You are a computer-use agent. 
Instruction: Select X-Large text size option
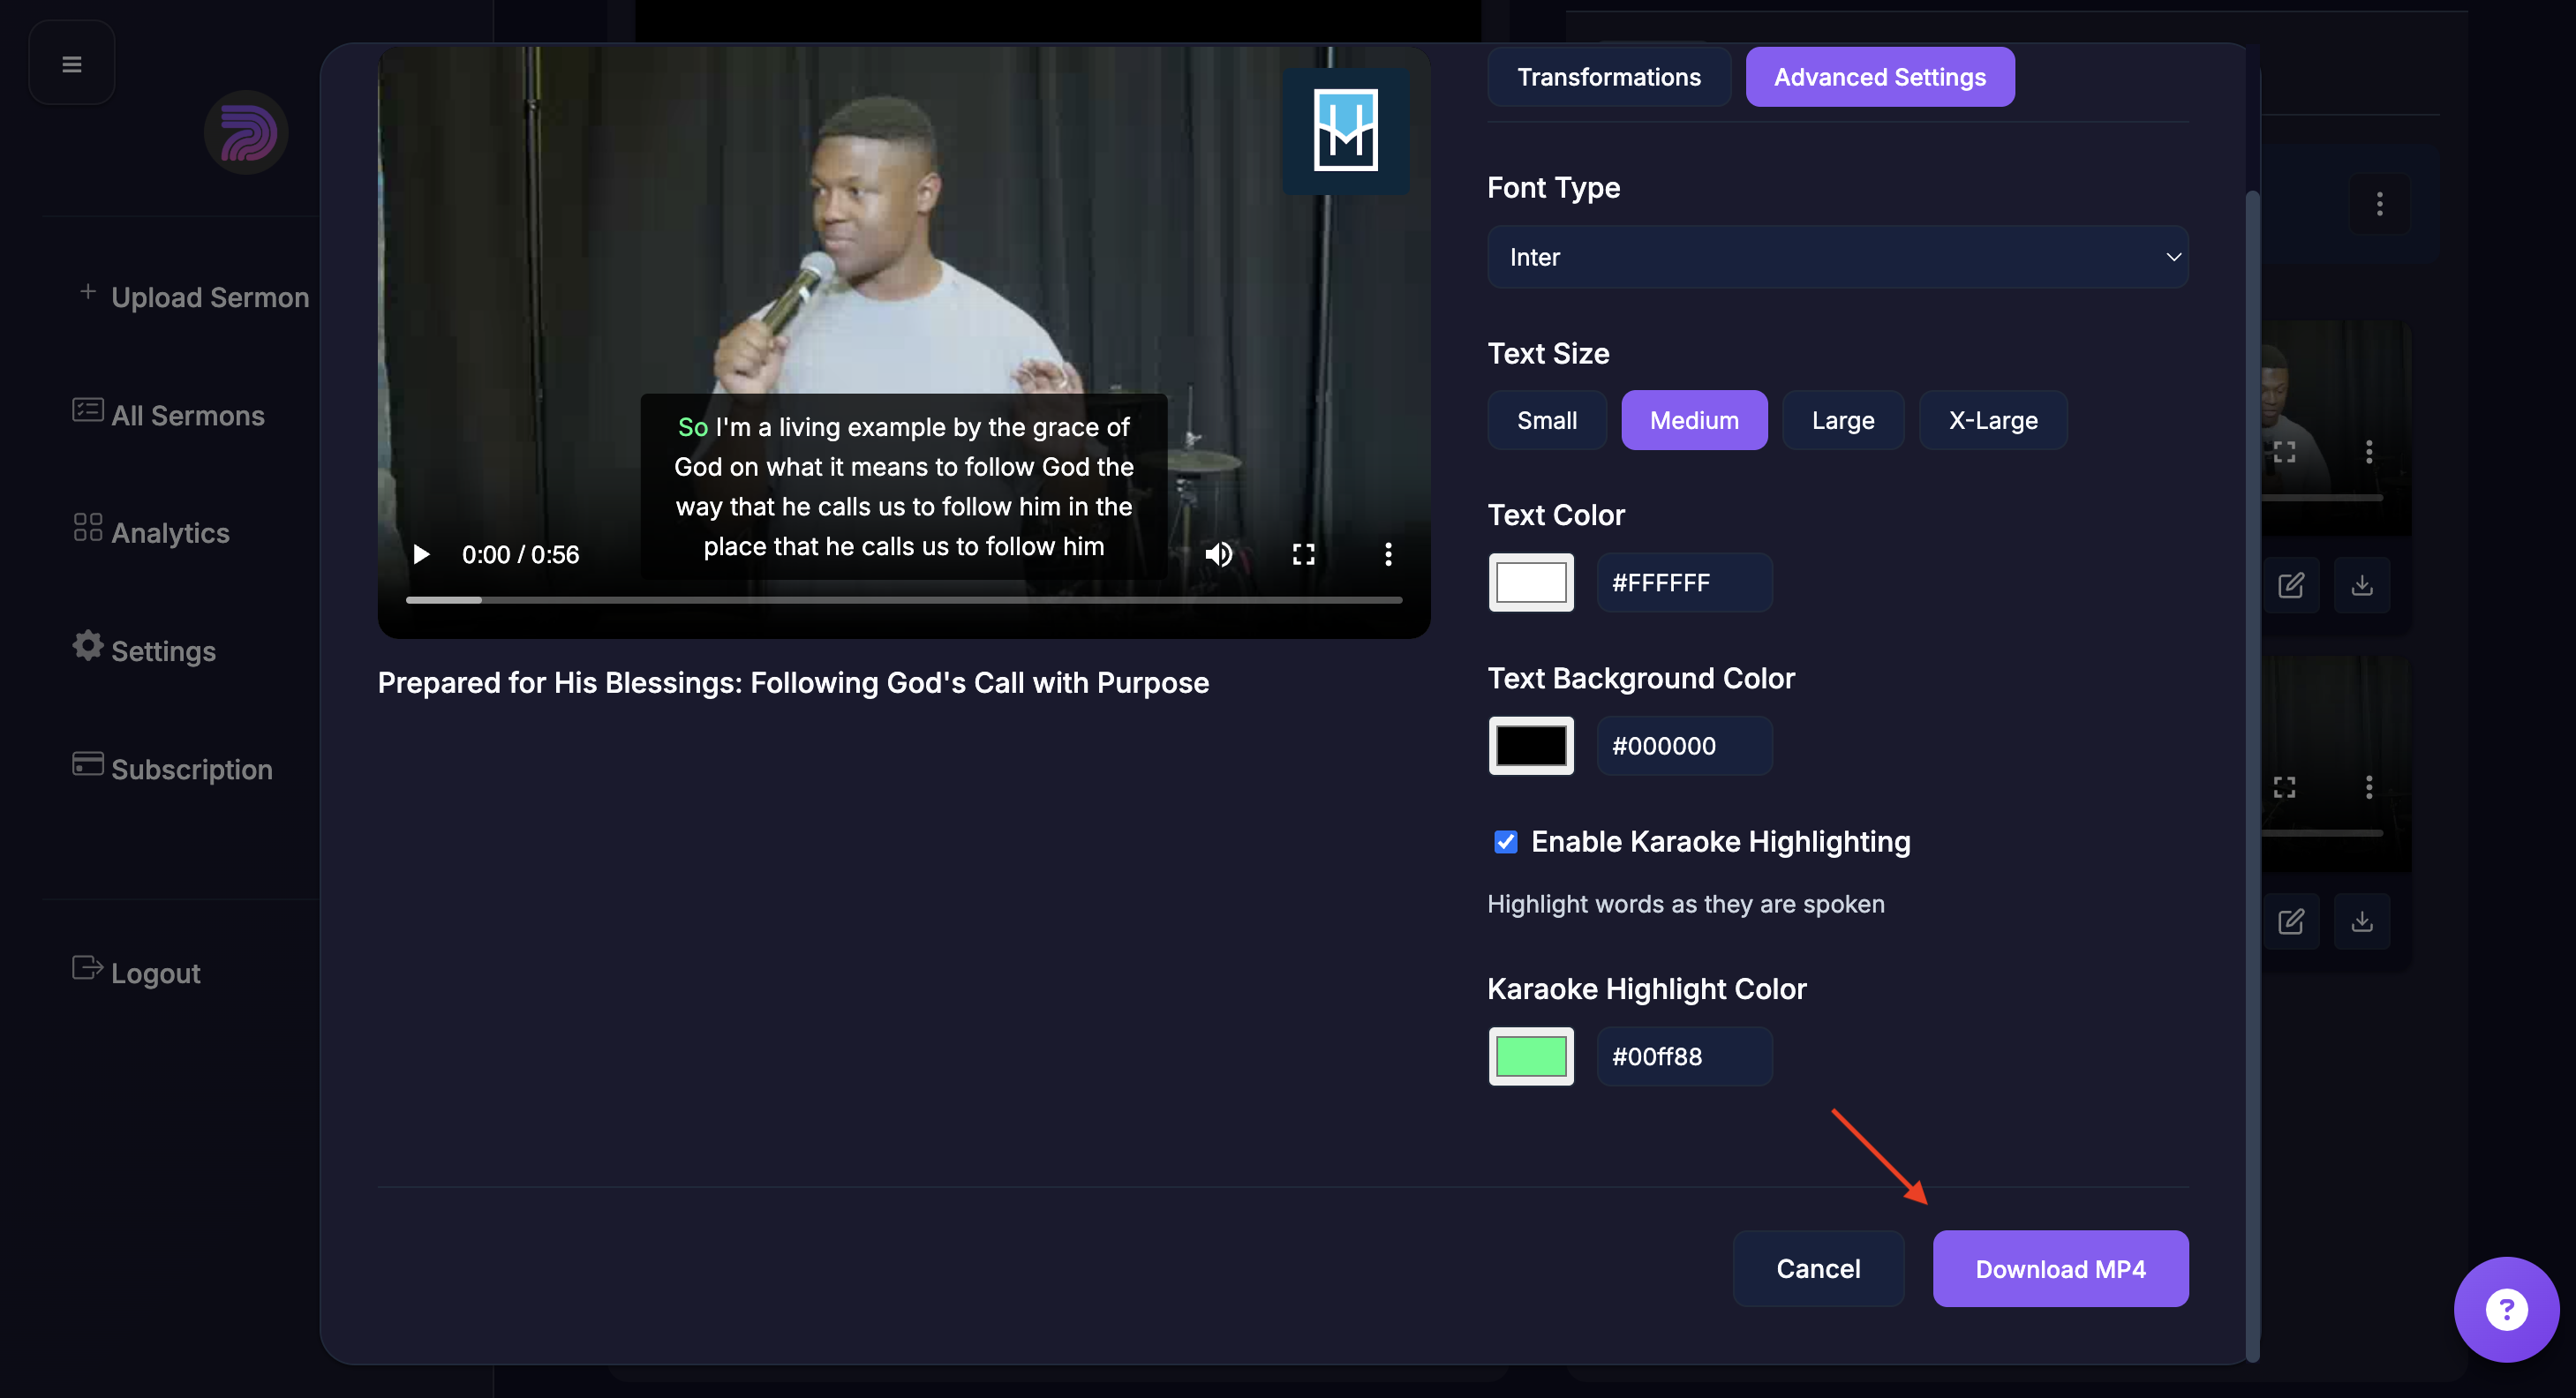[x=1992, y=420]
